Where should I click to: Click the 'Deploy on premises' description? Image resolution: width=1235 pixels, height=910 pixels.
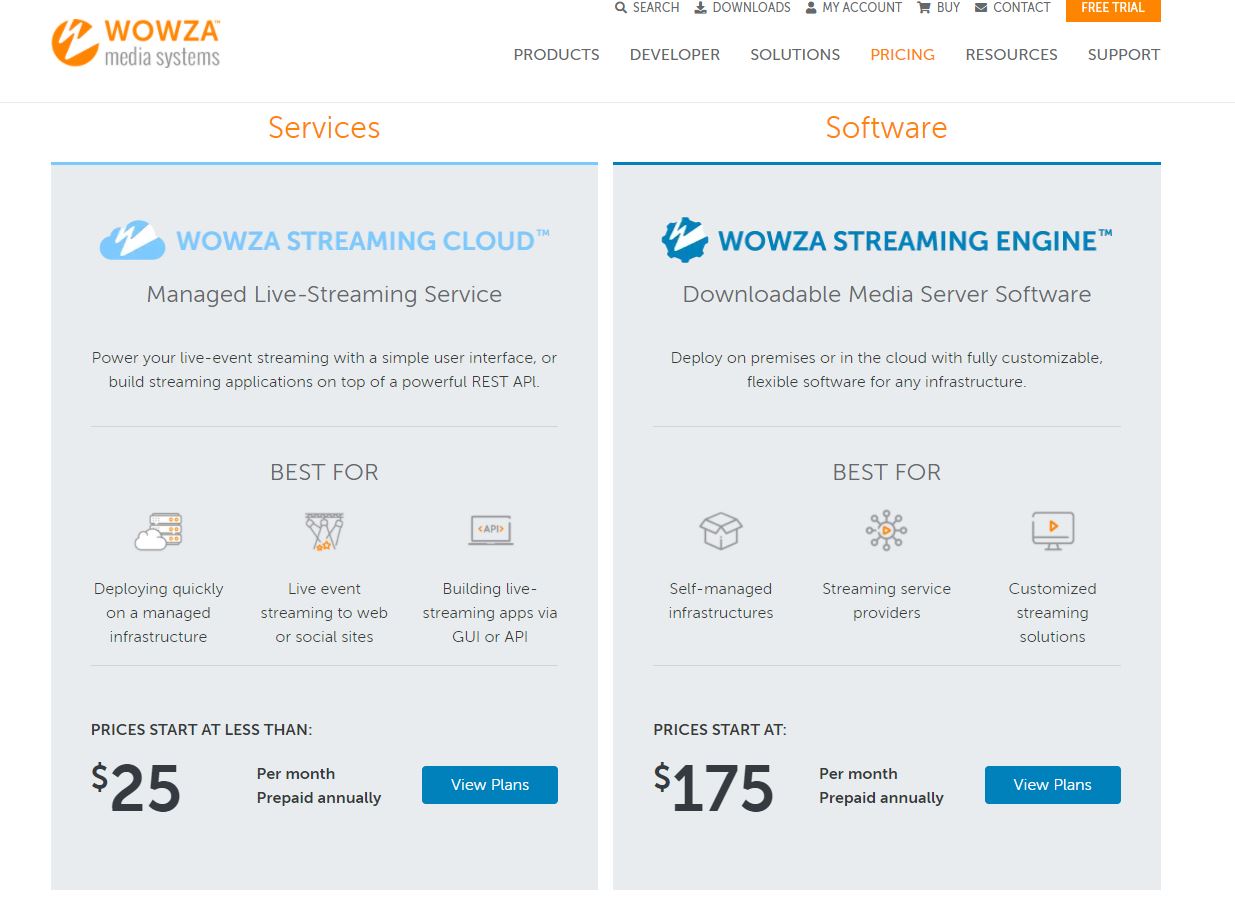pos(886,370)
